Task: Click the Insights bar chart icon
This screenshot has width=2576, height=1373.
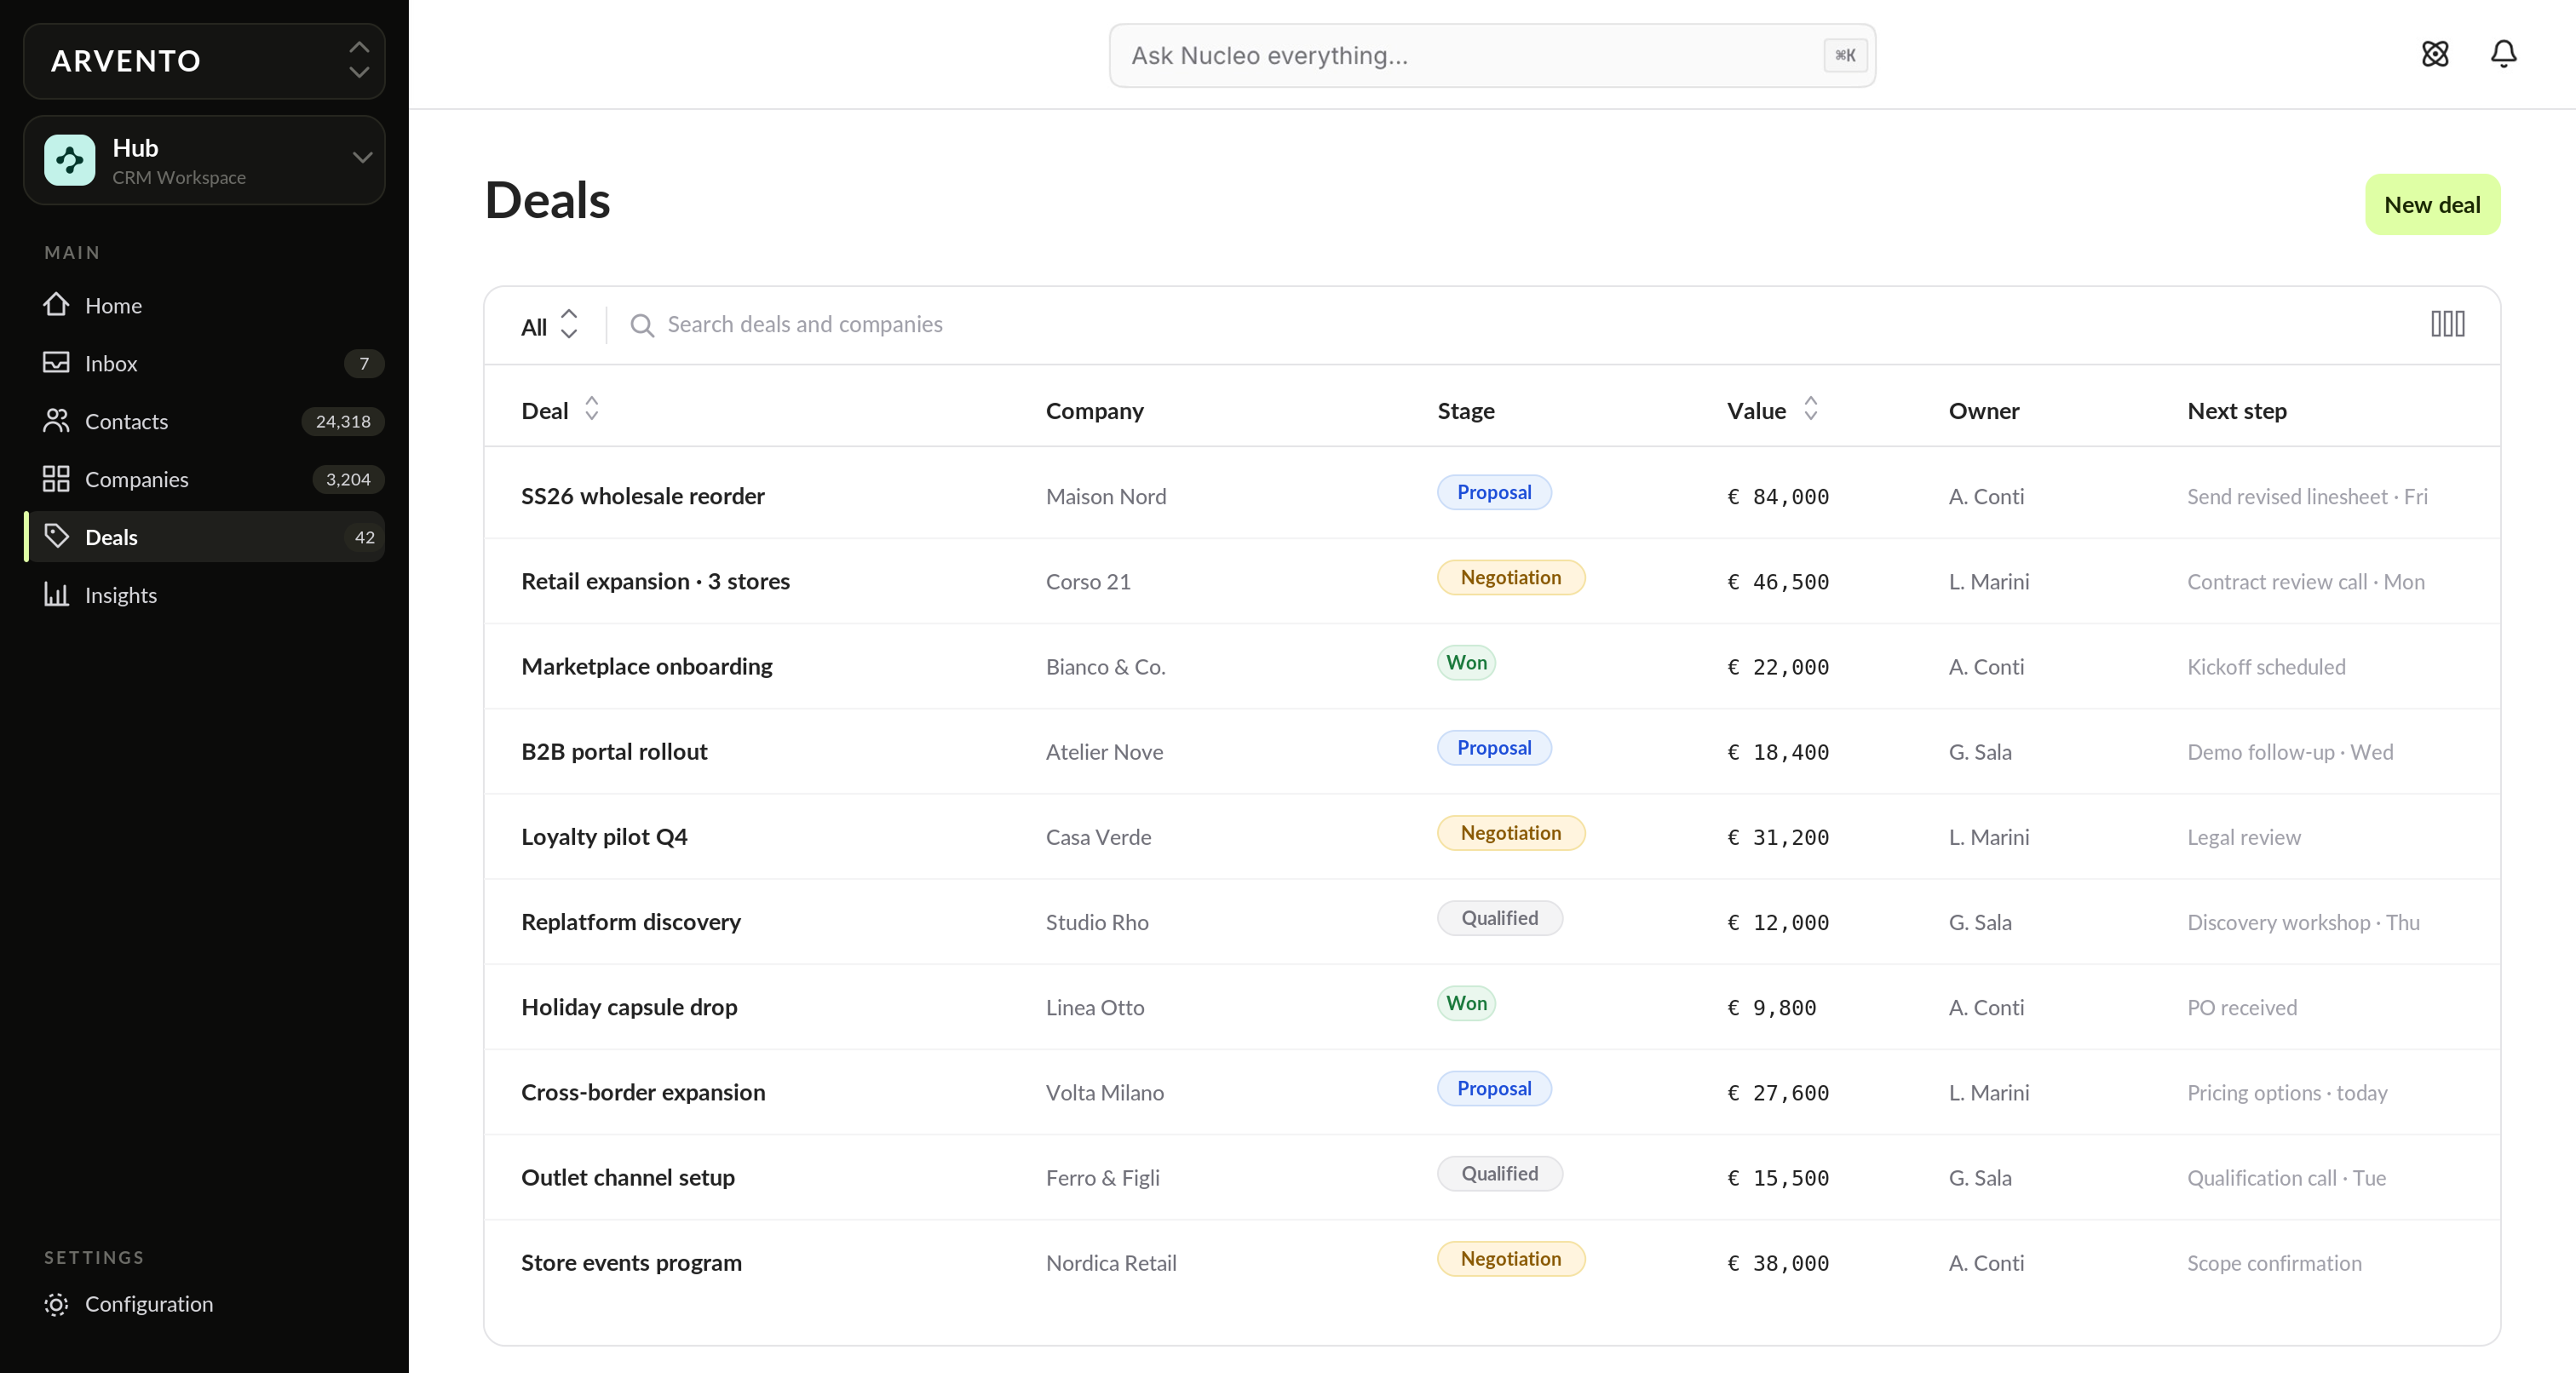Action: point(56,594)
